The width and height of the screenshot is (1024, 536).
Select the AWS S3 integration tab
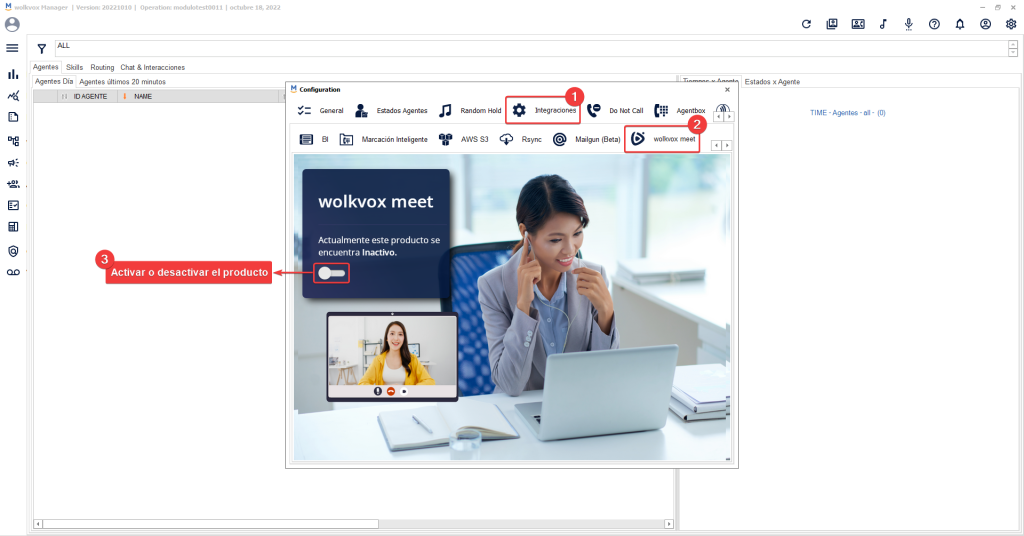click(464, 140)
